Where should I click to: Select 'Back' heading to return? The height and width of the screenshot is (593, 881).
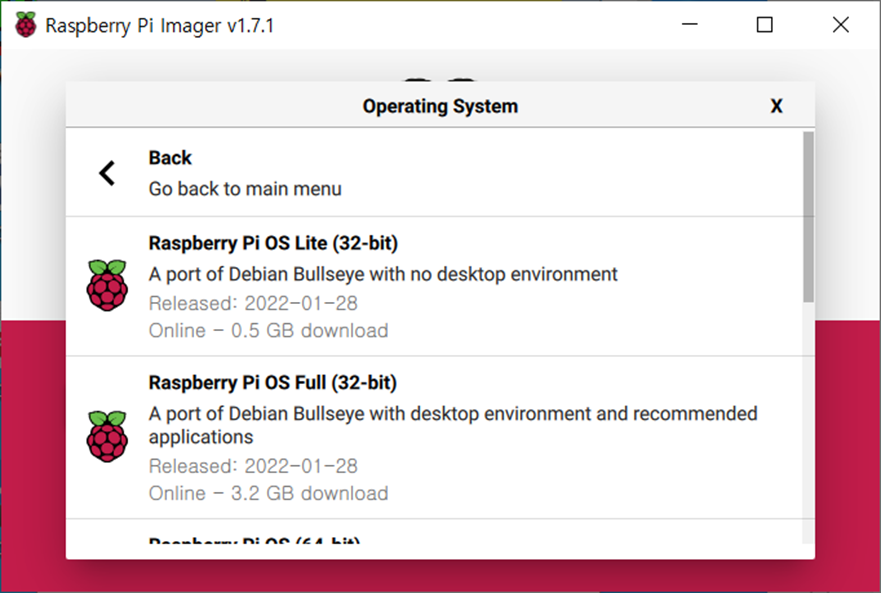[x=170, y=158]
